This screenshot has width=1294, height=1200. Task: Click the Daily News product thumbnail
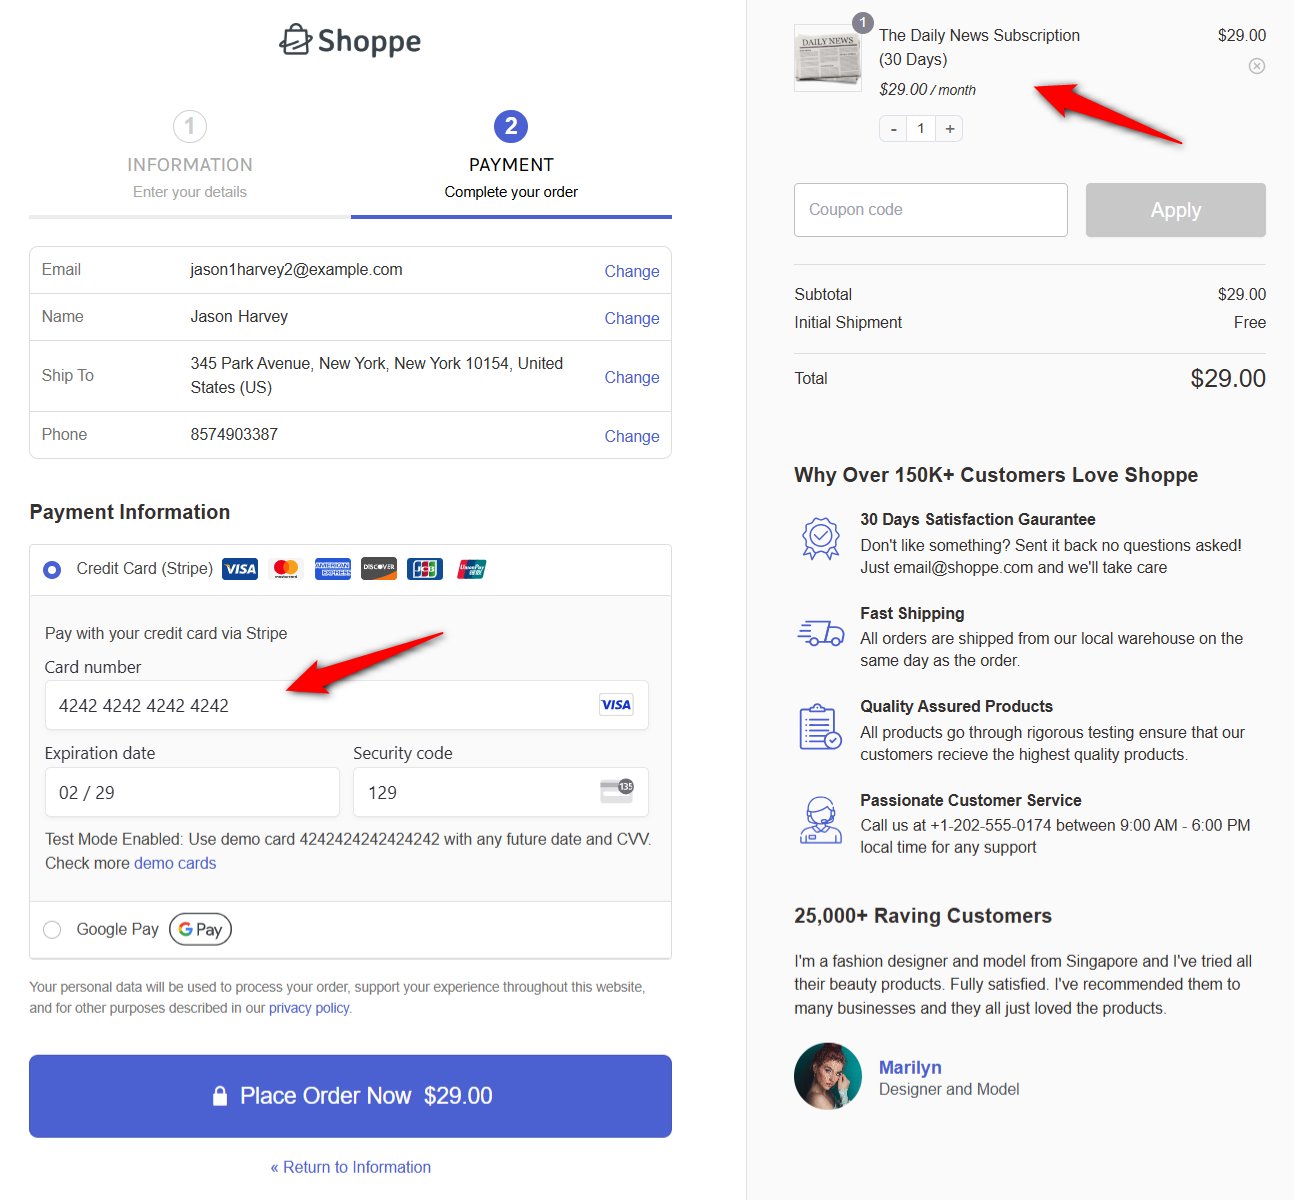point(828,58)
